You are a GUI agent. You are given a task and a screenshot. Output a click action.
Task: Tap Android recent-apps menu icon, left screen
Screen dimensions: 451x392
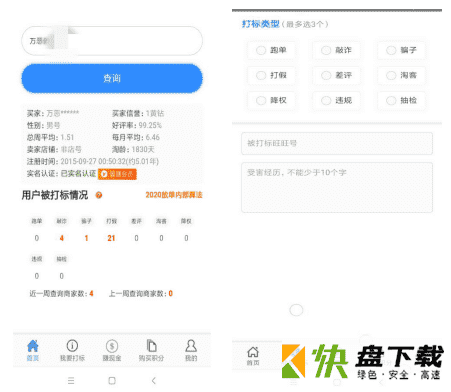pyautogui.click(x=71, y=381)
